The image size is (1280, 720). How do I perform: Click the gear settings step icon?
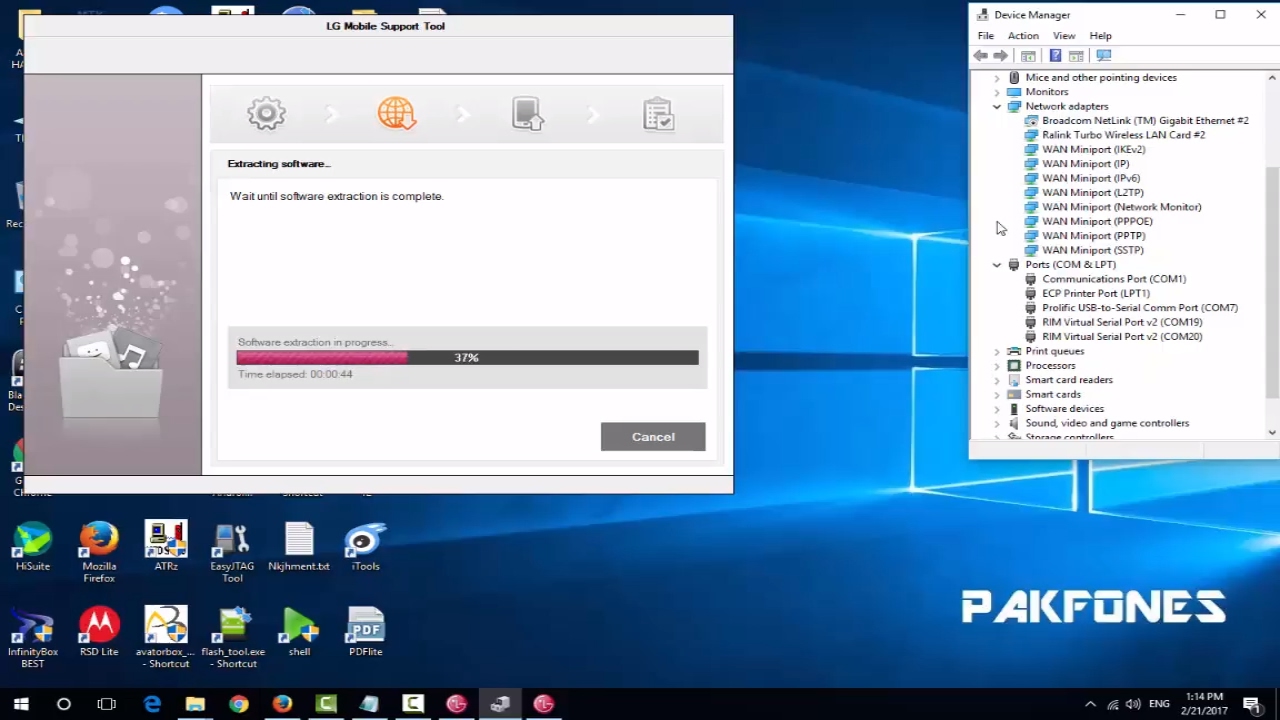click(267, 113)
